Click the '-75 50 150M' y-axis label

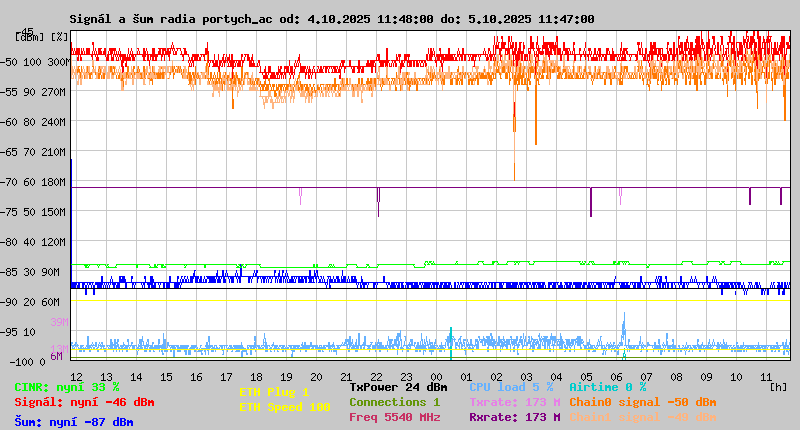(x=35, y=212)
